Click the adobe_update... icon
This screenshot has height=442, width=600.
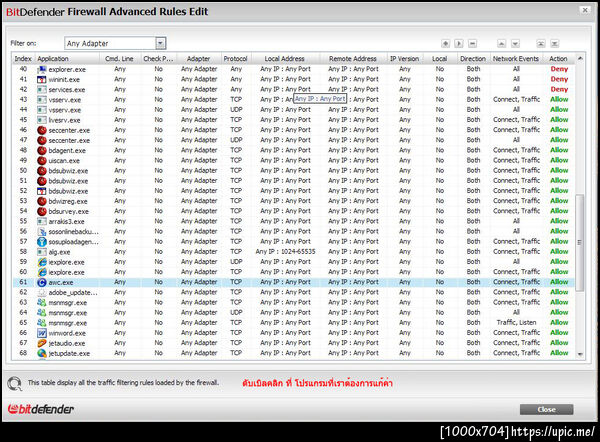click(x=42, y=292)
